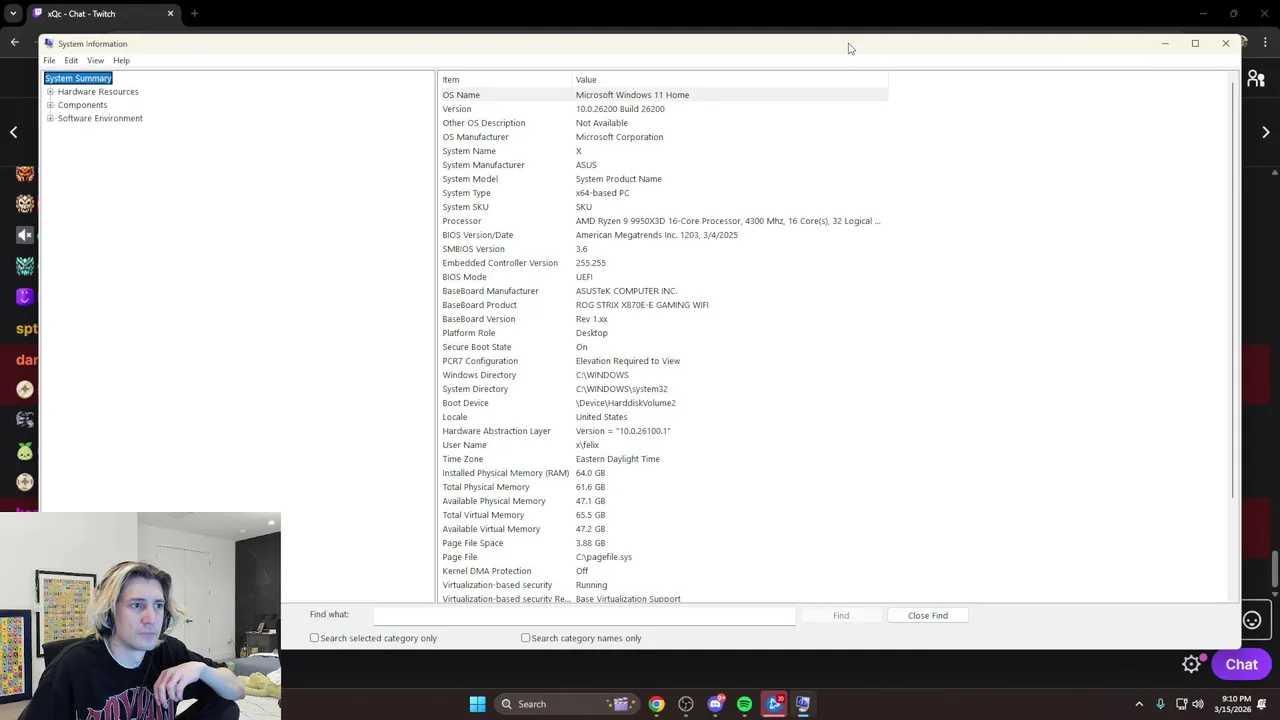Expand the Components node
This screenshot has height=720, width=1280.
[50, 105]
